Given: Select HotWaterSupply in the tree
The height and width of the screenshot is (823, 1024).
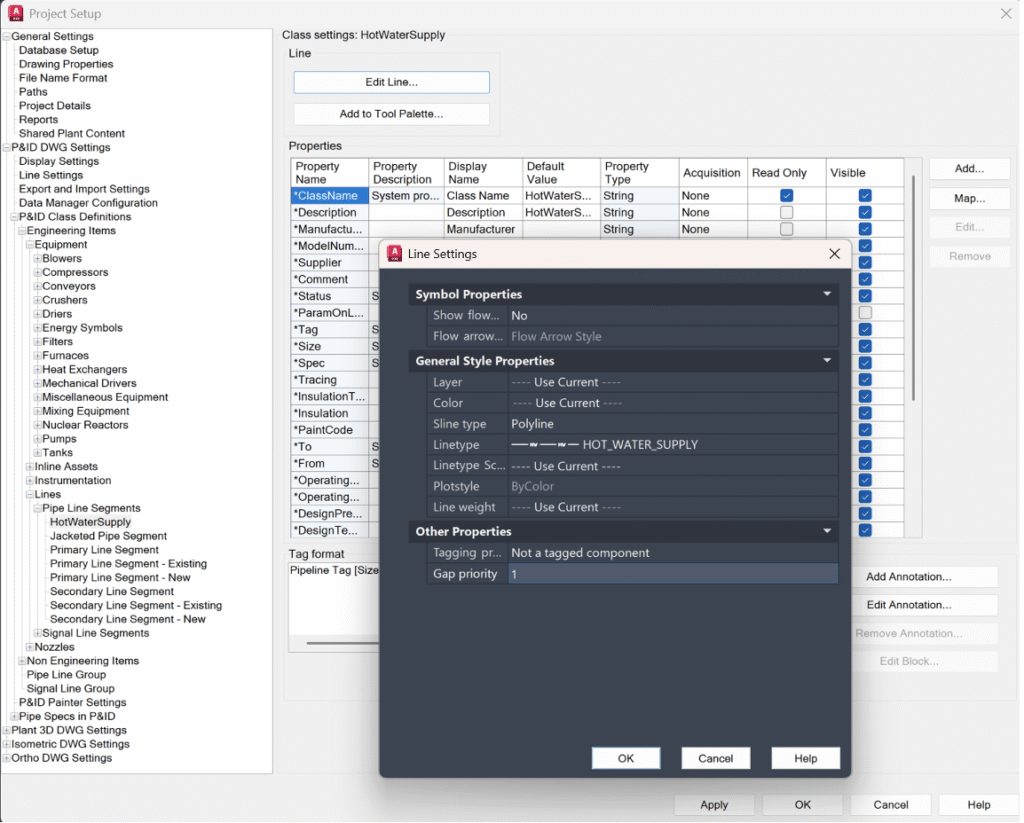Looking at the screenshot, I should coord(91,522).
